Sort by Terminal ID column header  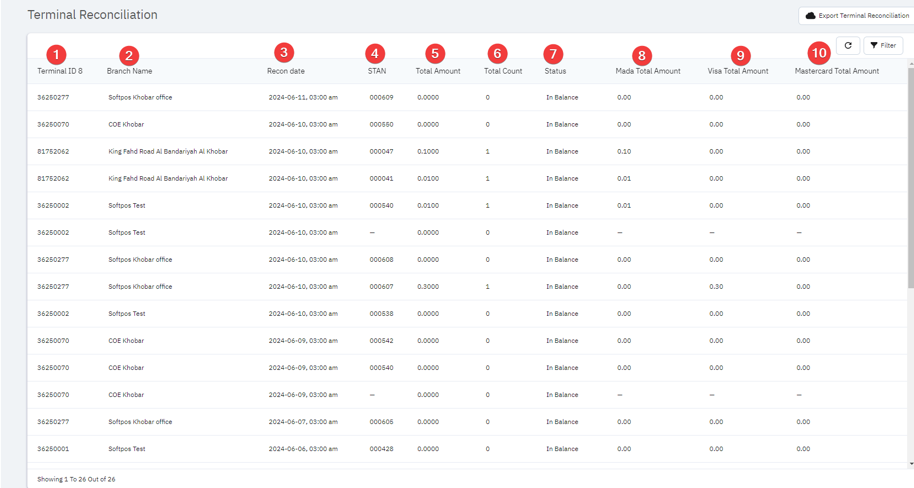point(60,72)
